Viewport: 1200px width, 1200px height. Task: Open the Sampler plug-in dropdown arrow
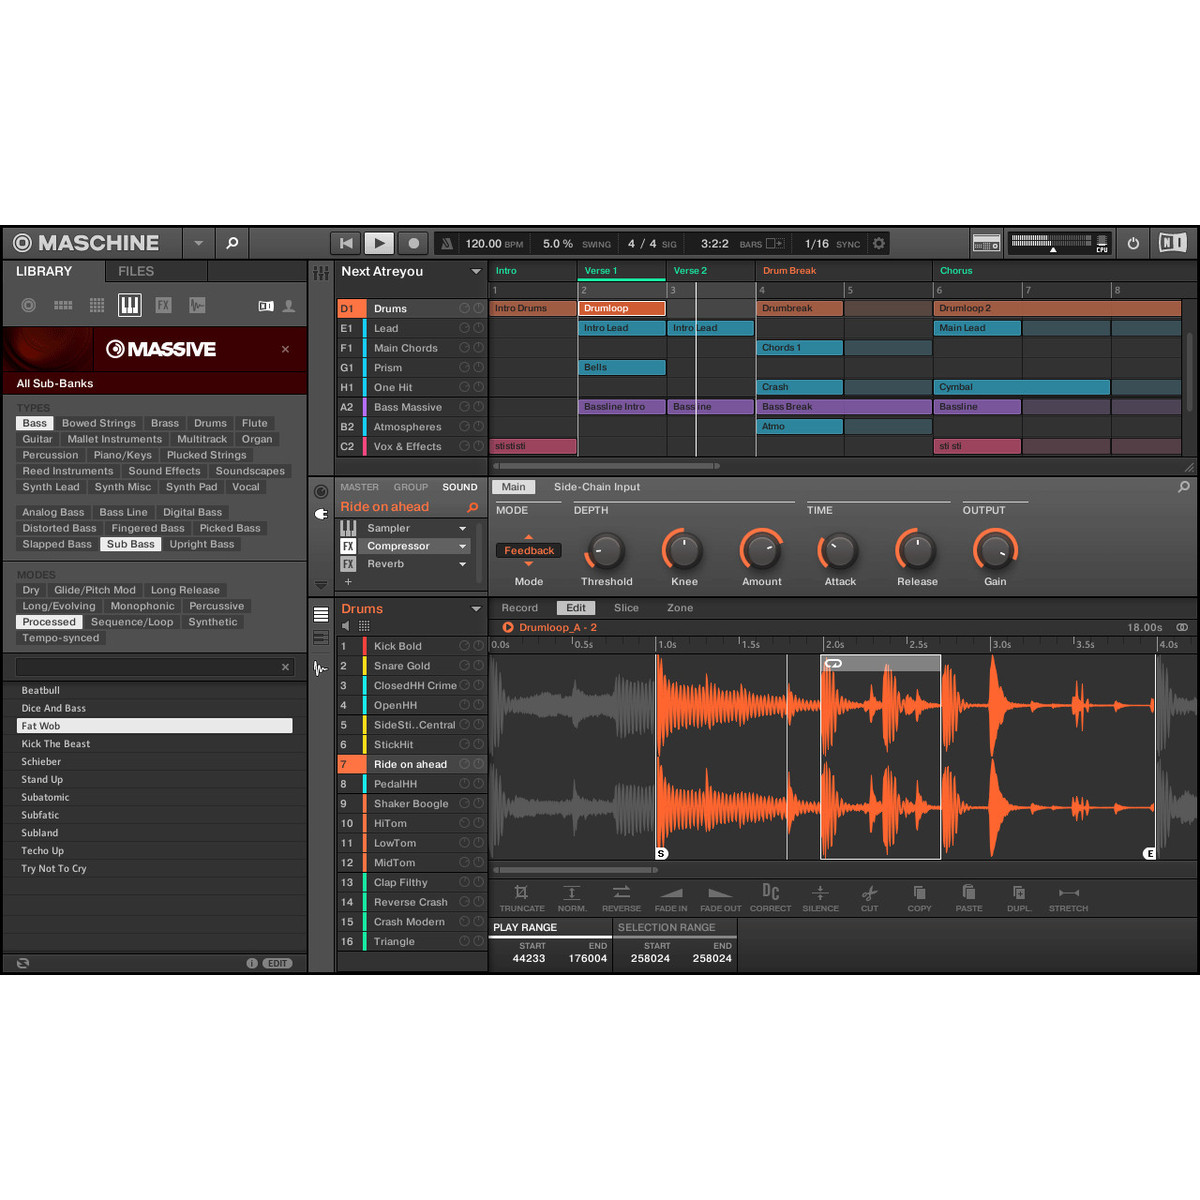click(462, 528)
